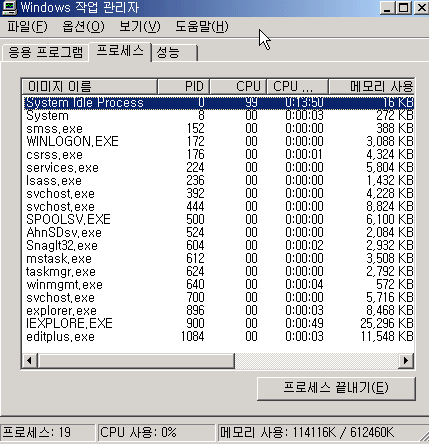
Task: Select the taskmgr.exe process
Action: (x=218, y=272)
